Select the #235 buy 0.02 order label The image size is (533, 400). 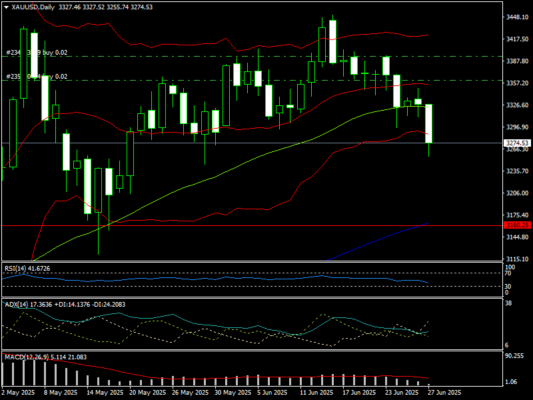pos(37,77)
